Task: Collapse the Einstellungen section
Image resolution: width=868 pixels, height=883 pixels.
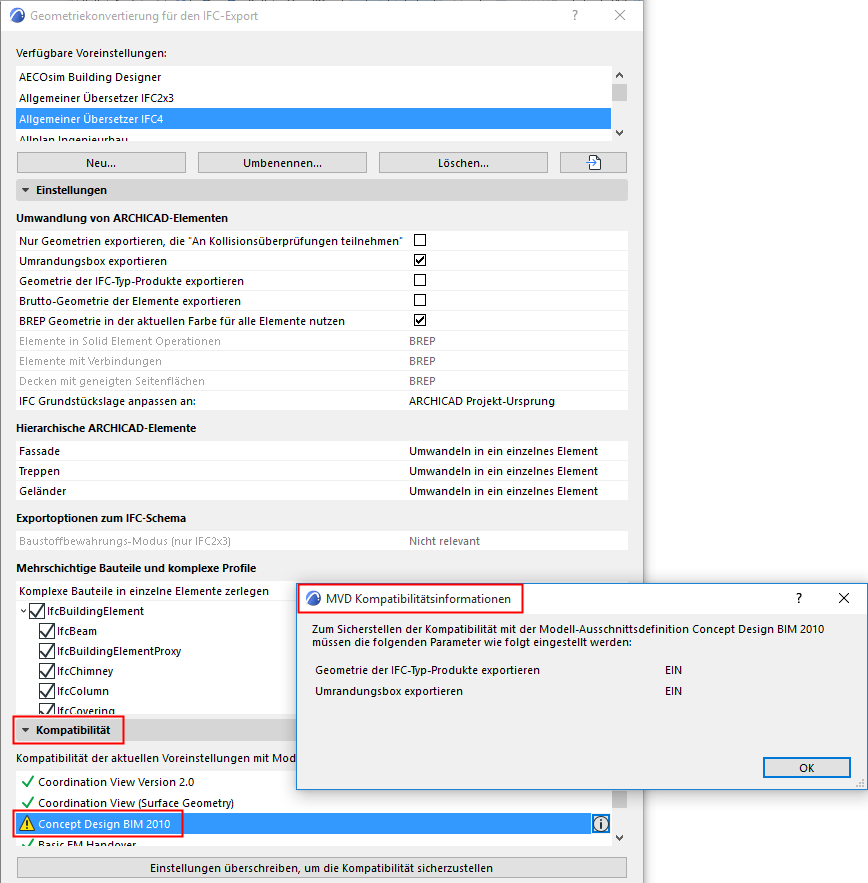Action: coord(25,190)
